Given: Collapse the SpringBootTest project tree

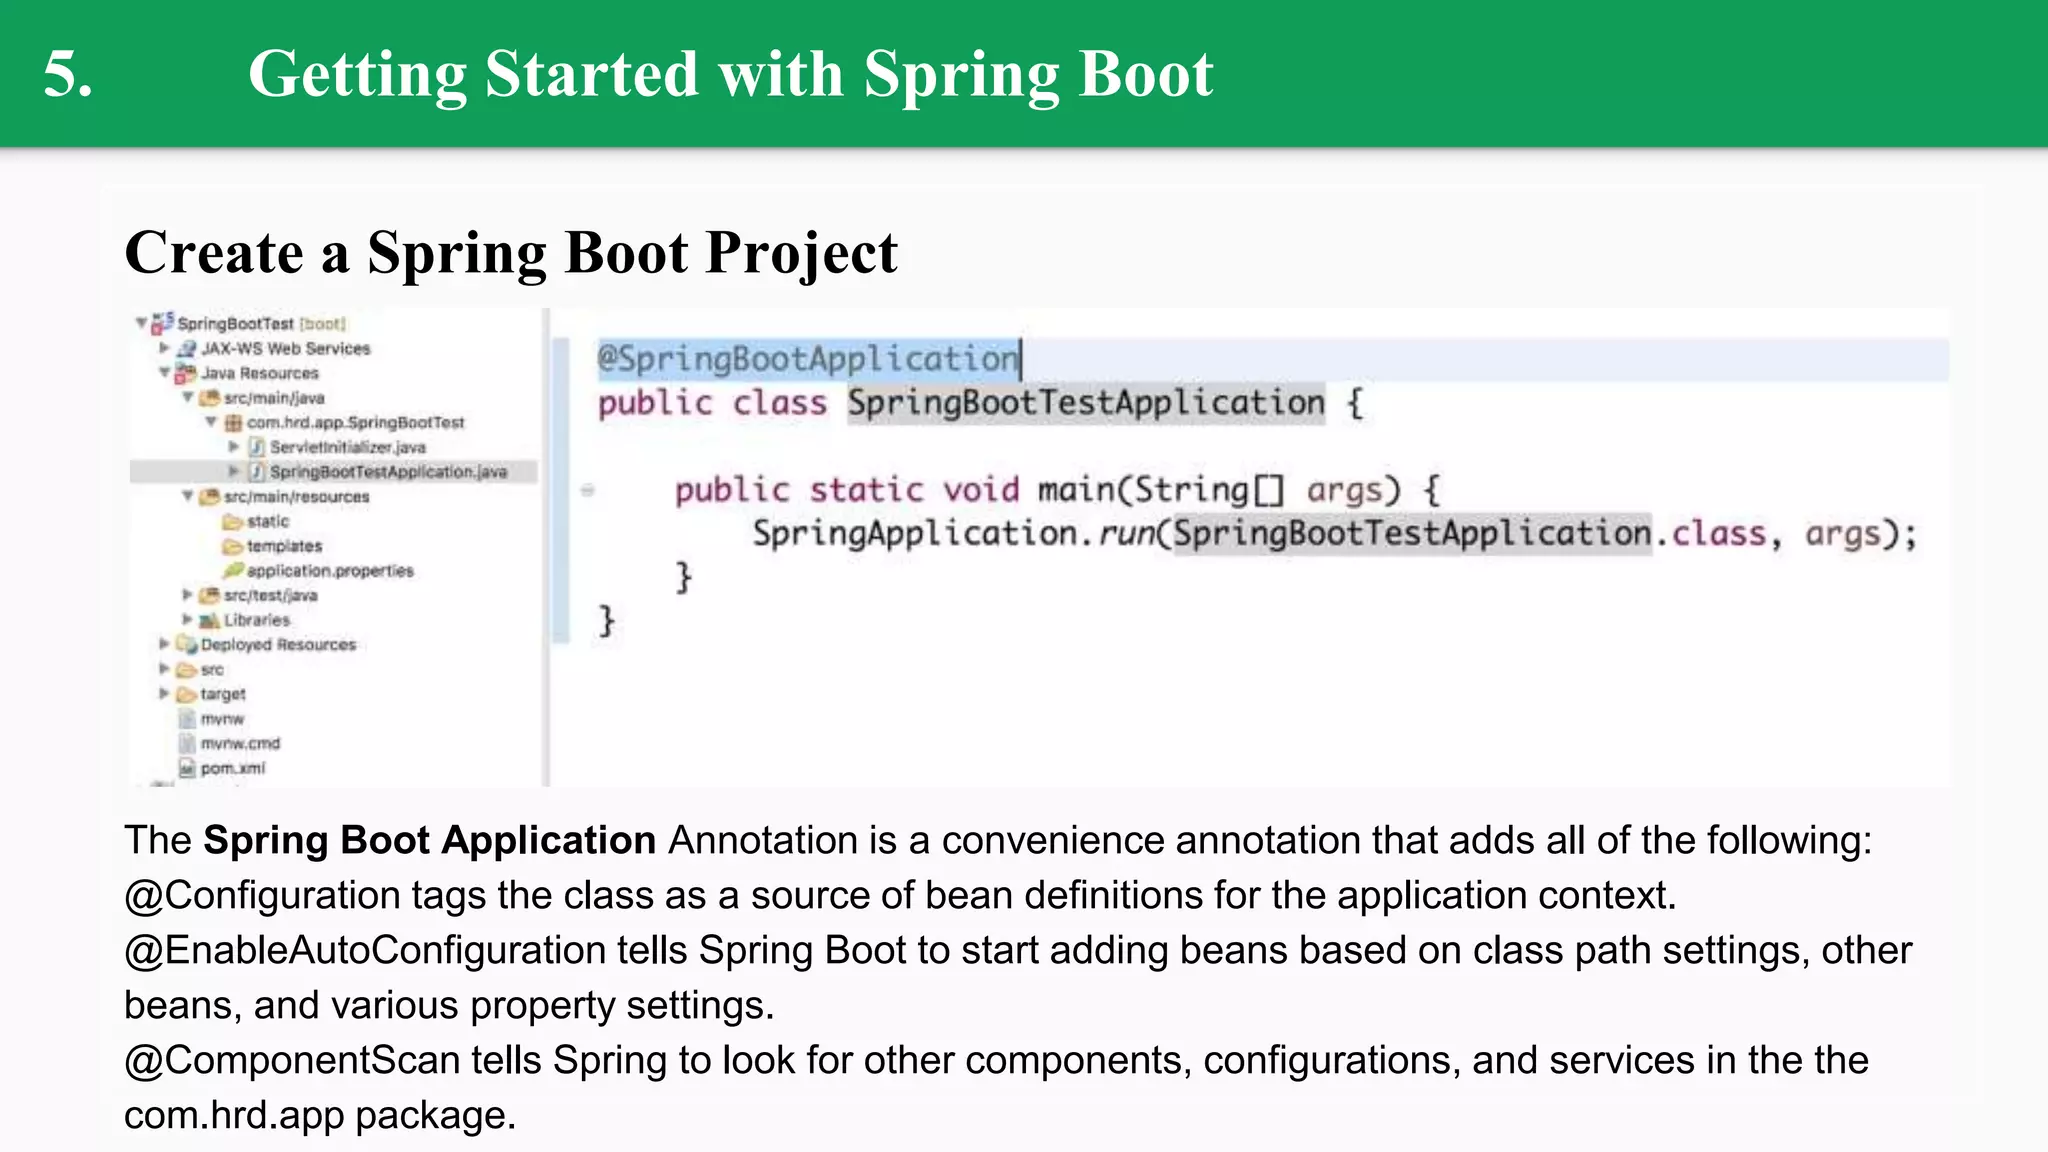Looking at the screenshot, I should point(142,323).
